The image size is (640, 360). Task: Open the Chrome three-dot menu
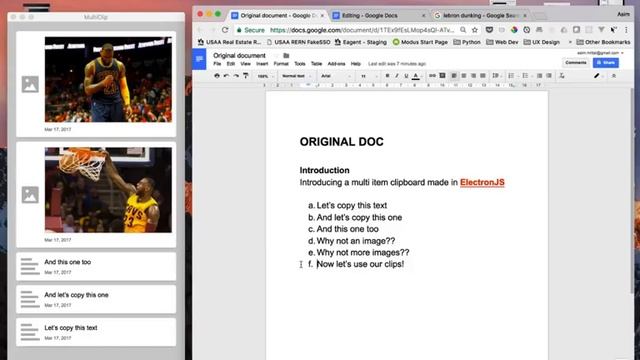[626, 30]
